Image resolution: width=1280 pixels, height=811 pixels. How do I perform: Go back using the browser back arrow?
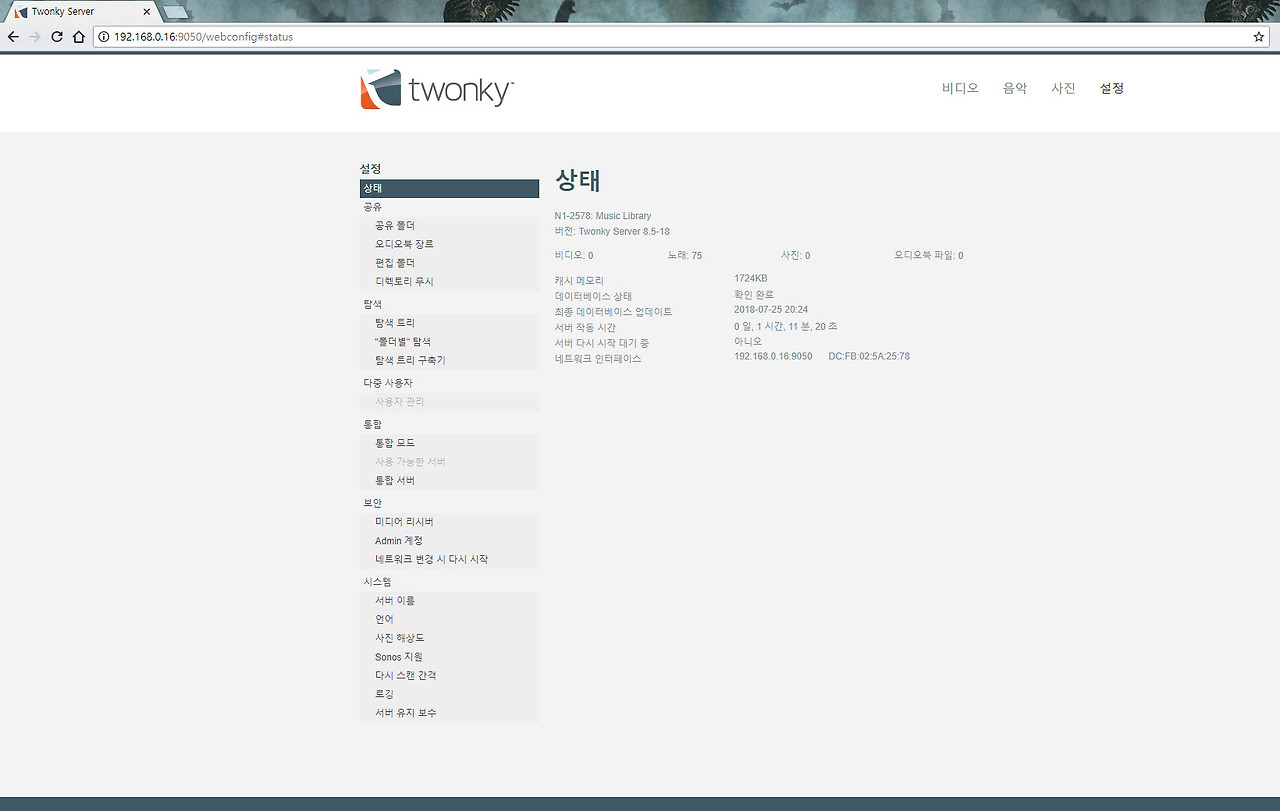(x=13, y=37)
